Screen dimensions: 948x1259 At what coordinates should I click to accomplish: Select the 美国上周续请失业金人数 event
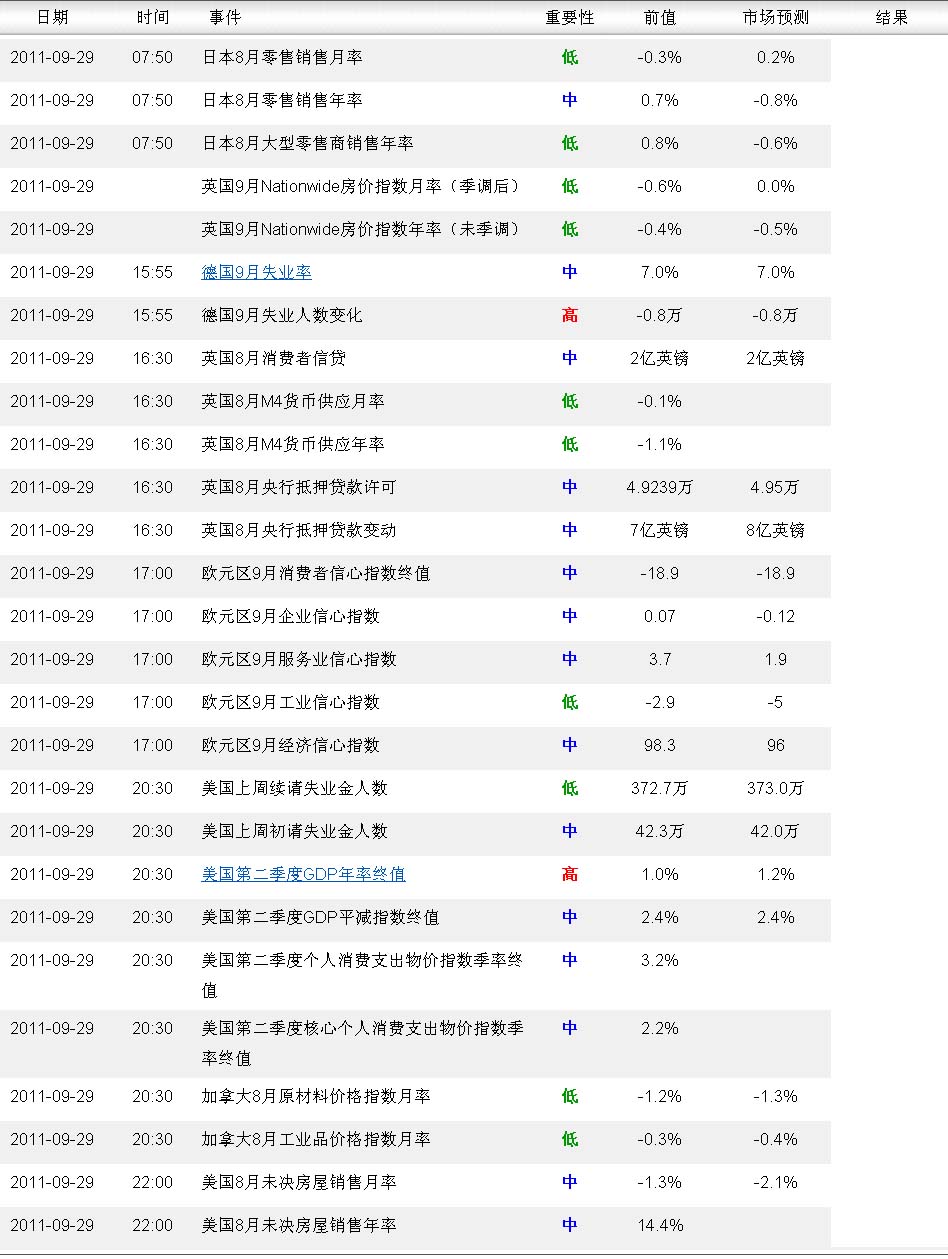point(295,788)
